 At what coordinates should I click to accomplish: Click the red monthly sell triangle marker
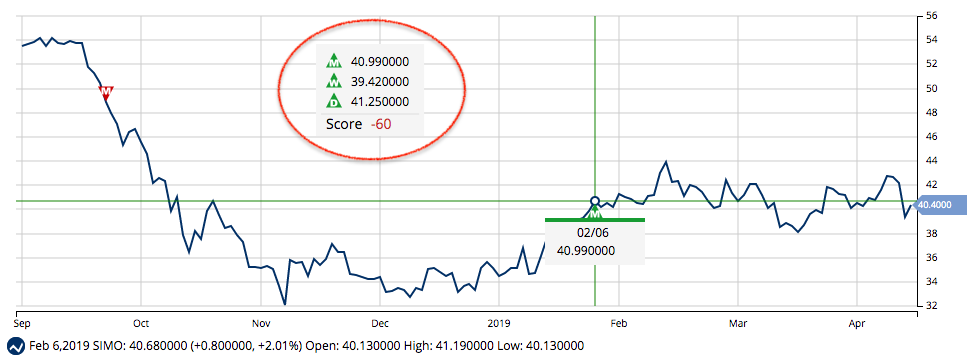click(x=106, y=93)
